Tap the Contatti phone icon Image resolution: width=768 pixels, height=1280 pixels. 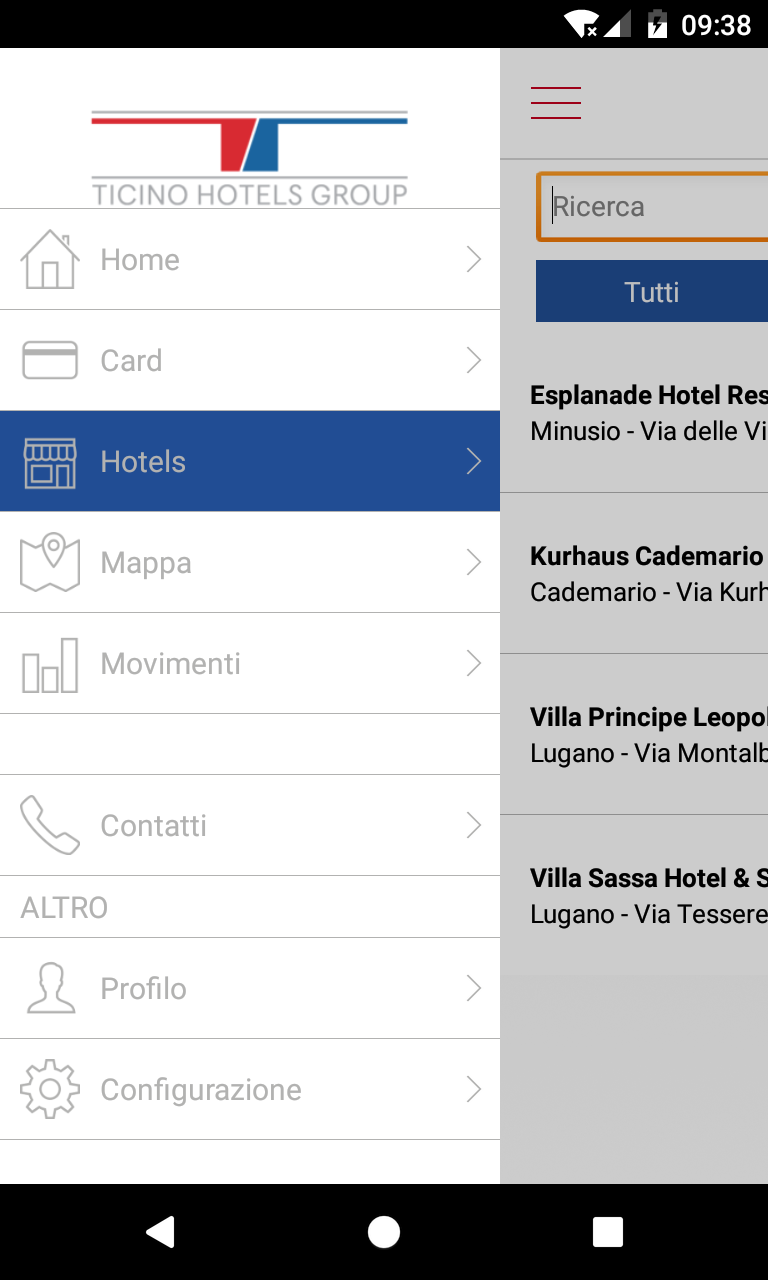[x=50, y=825]
